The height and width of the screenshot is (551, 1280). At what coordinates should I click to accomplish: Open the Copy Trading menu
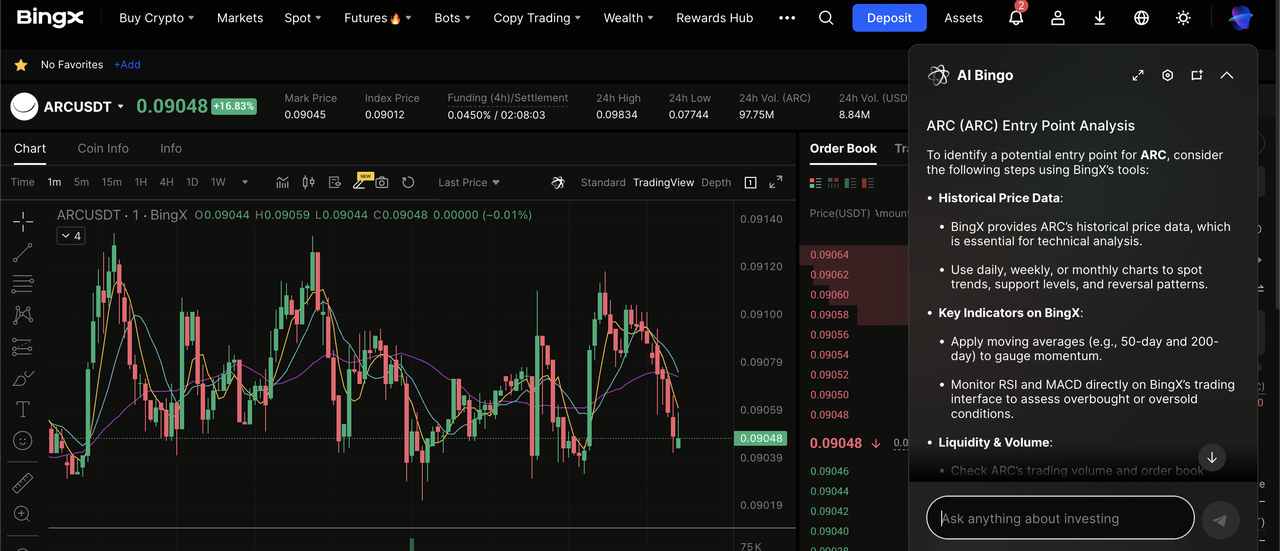coord(537,18)
